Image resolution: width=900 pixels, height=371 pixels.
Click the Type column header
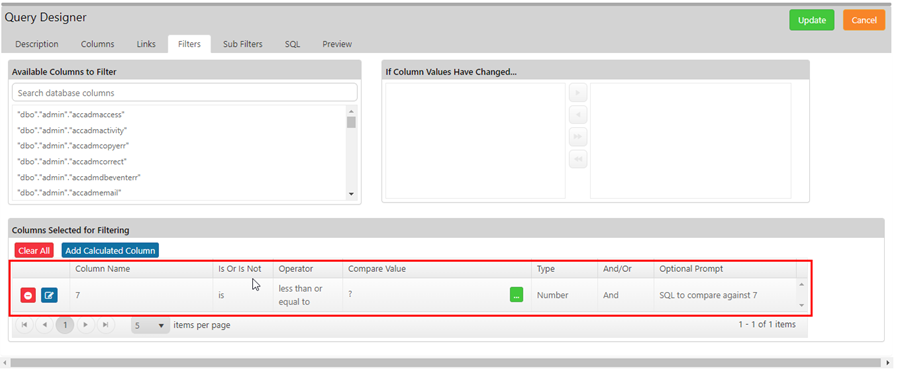tap(564, 269)
